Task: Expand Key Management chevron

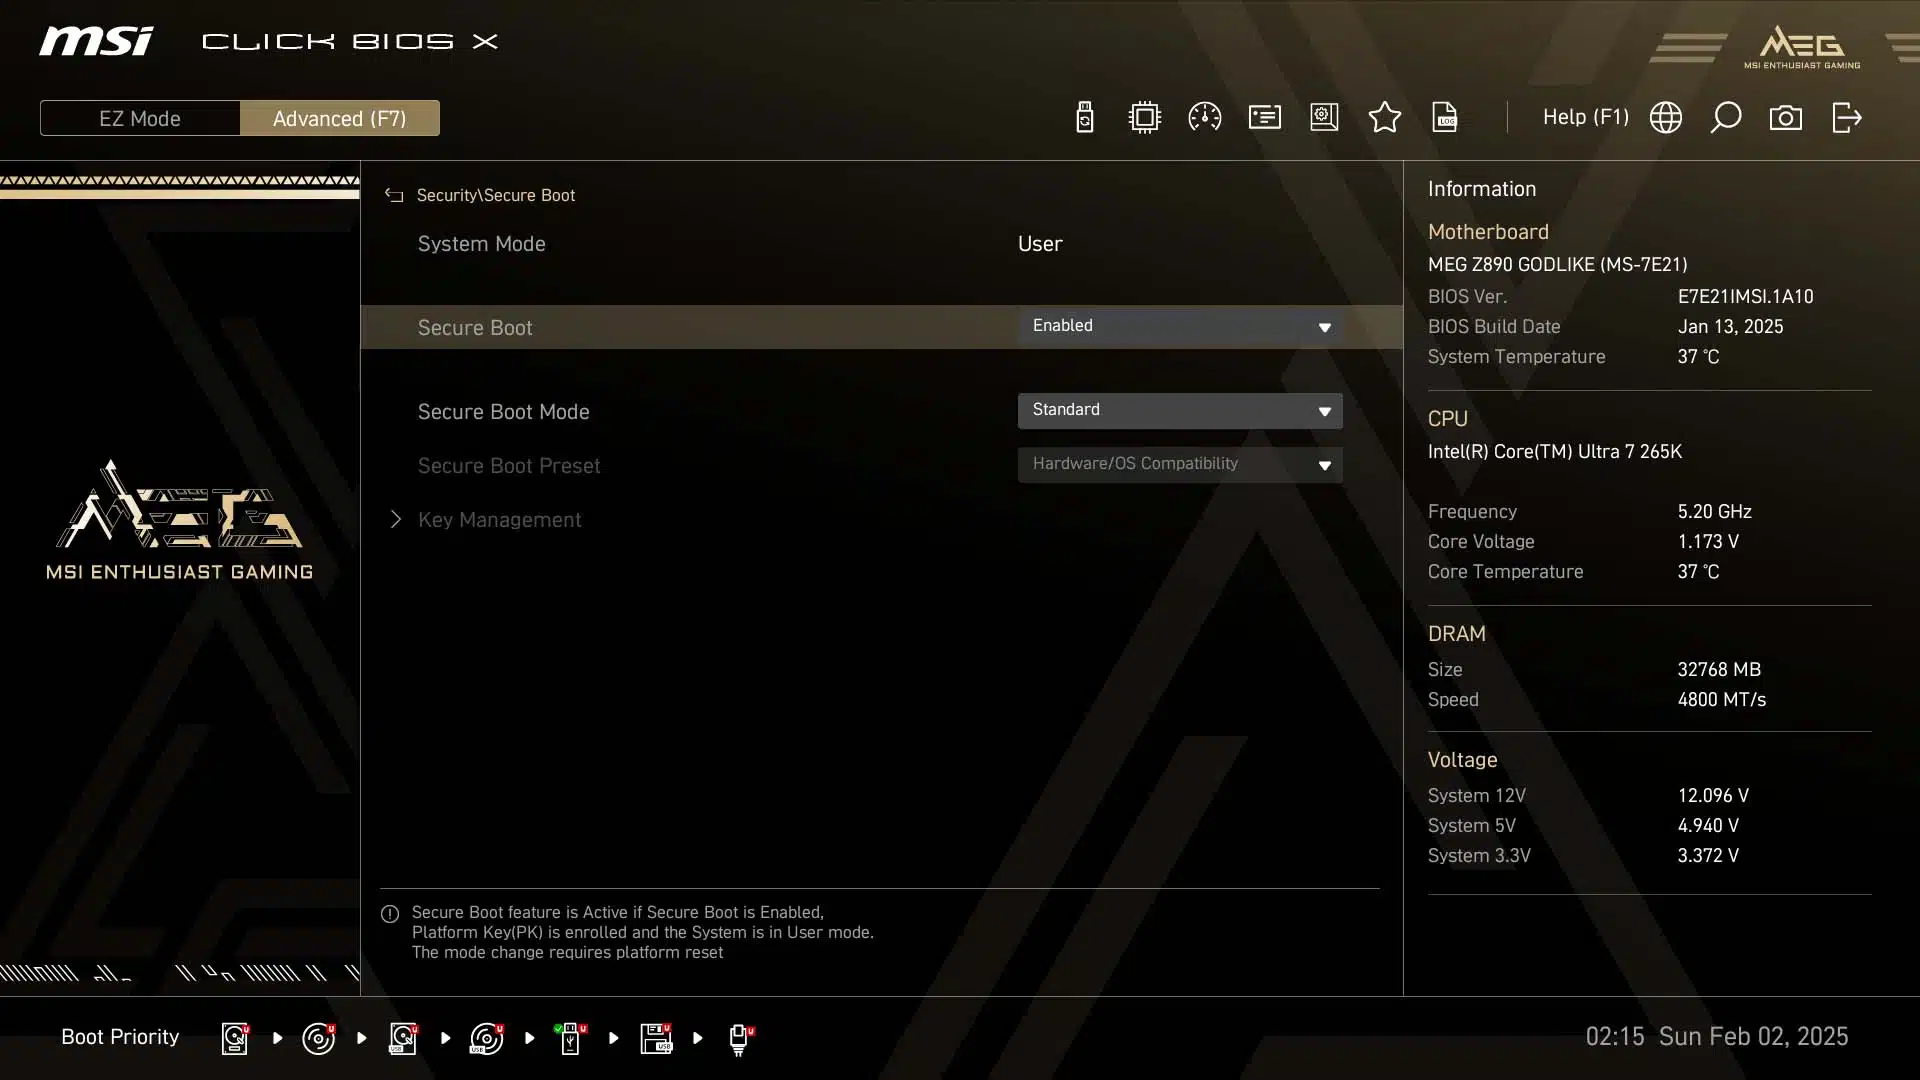Action: click(396, 519)
